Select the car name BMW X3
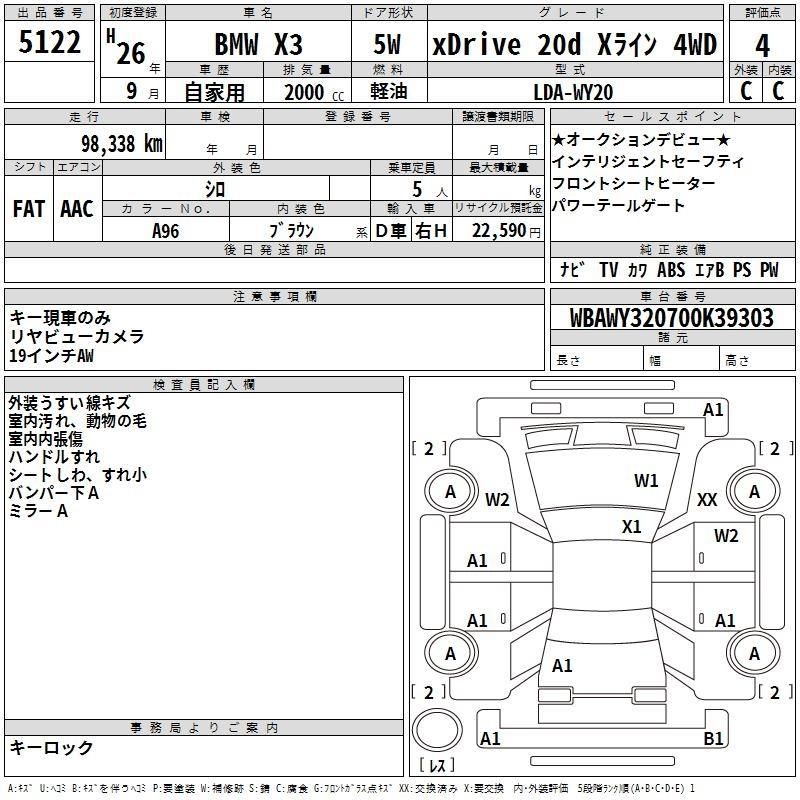 [258, 44]
